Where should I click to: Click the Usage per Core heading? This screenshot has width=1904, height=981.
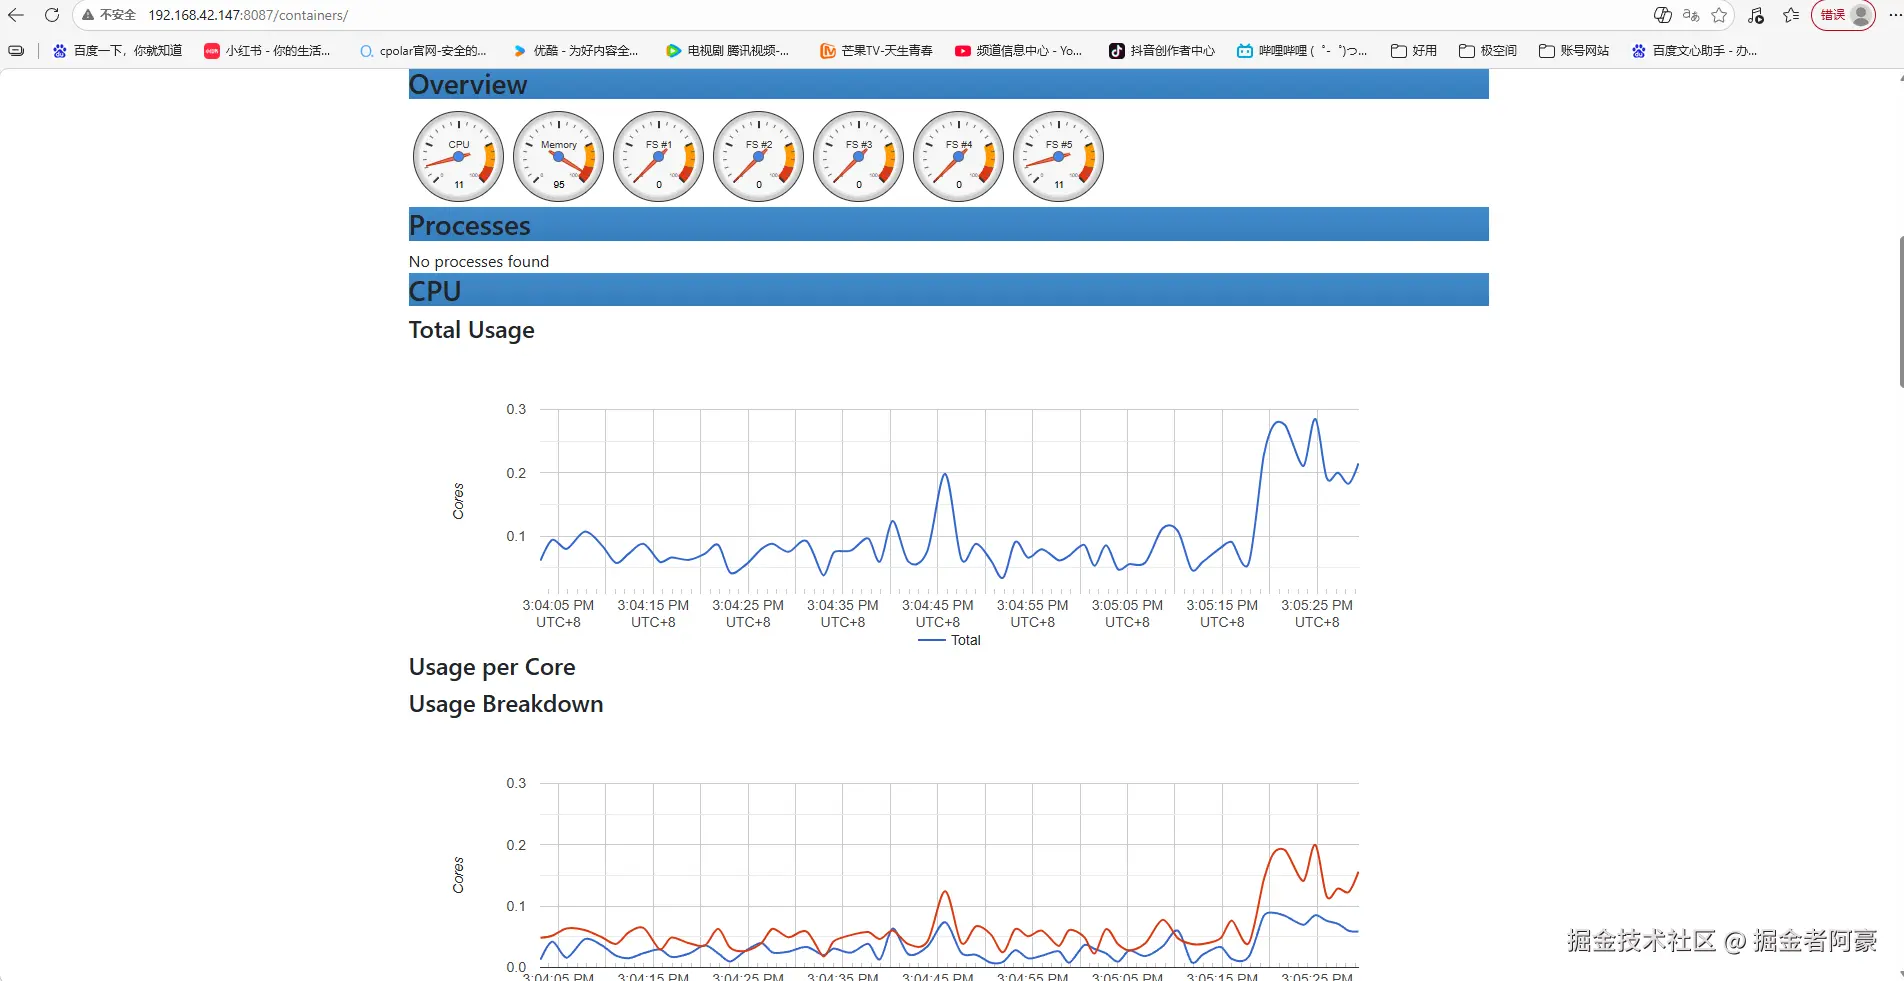[x=492, y=667]
